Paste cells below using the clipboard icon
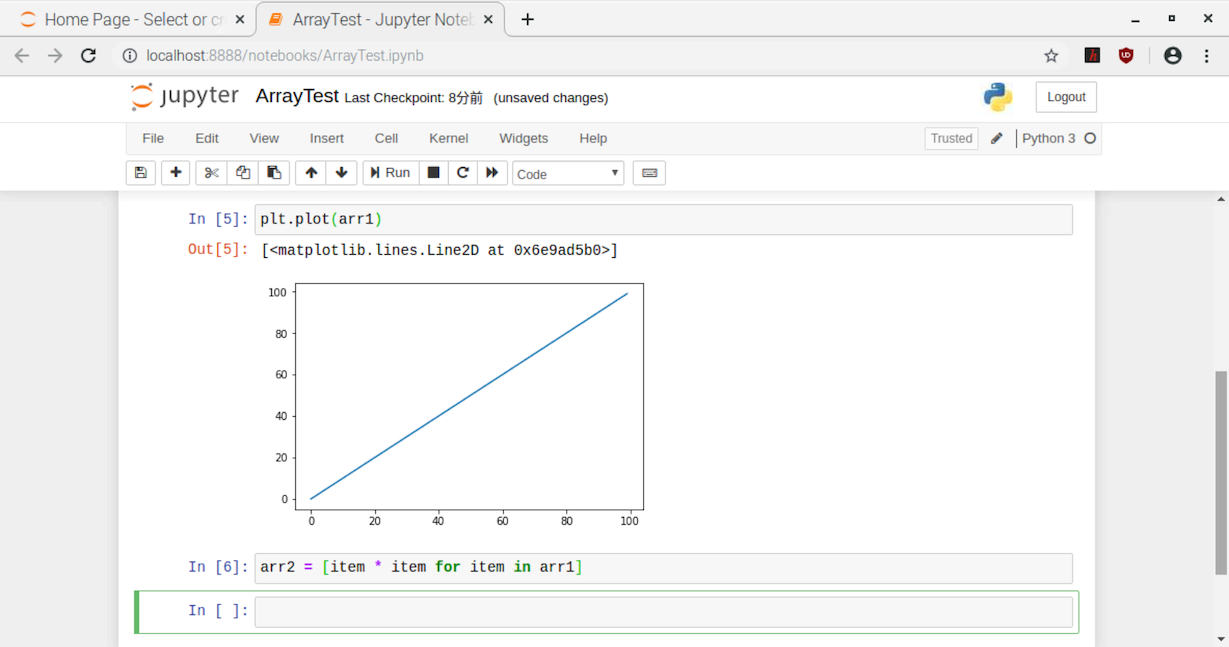The image size is (1229, 647). [x=274, y=173]
